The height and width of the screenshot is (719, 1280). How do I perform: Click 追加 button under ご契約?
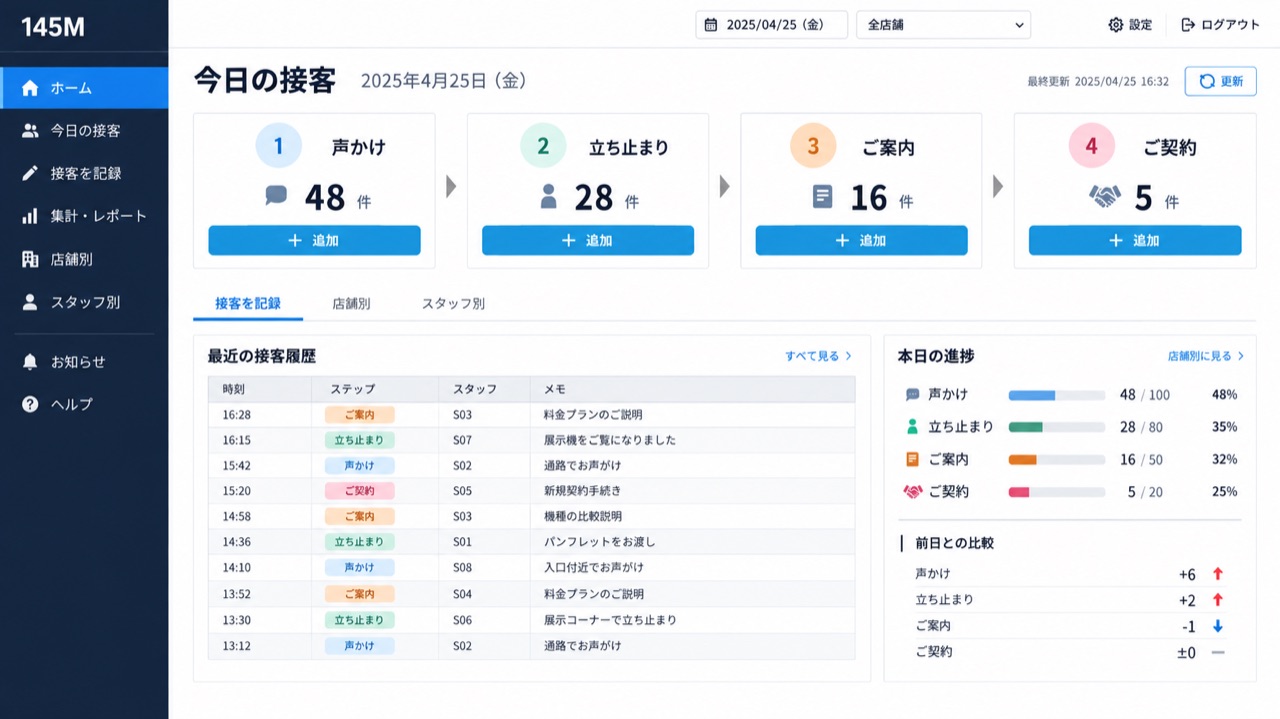click(1135, 240)
